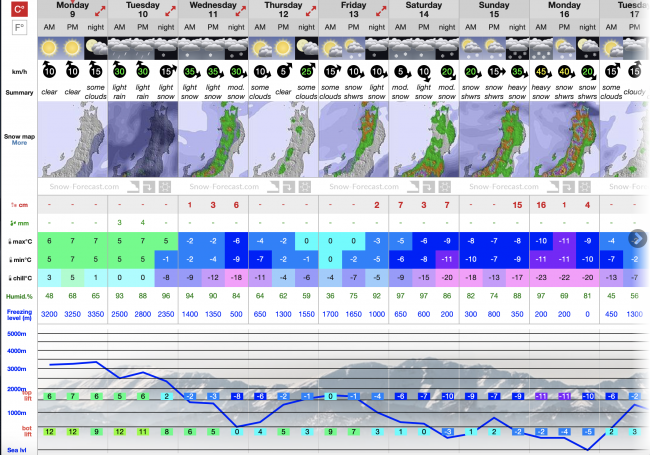Open the Friday 13 snow map thumbnail
Screen dimensions: 650x455
point(354,140)
